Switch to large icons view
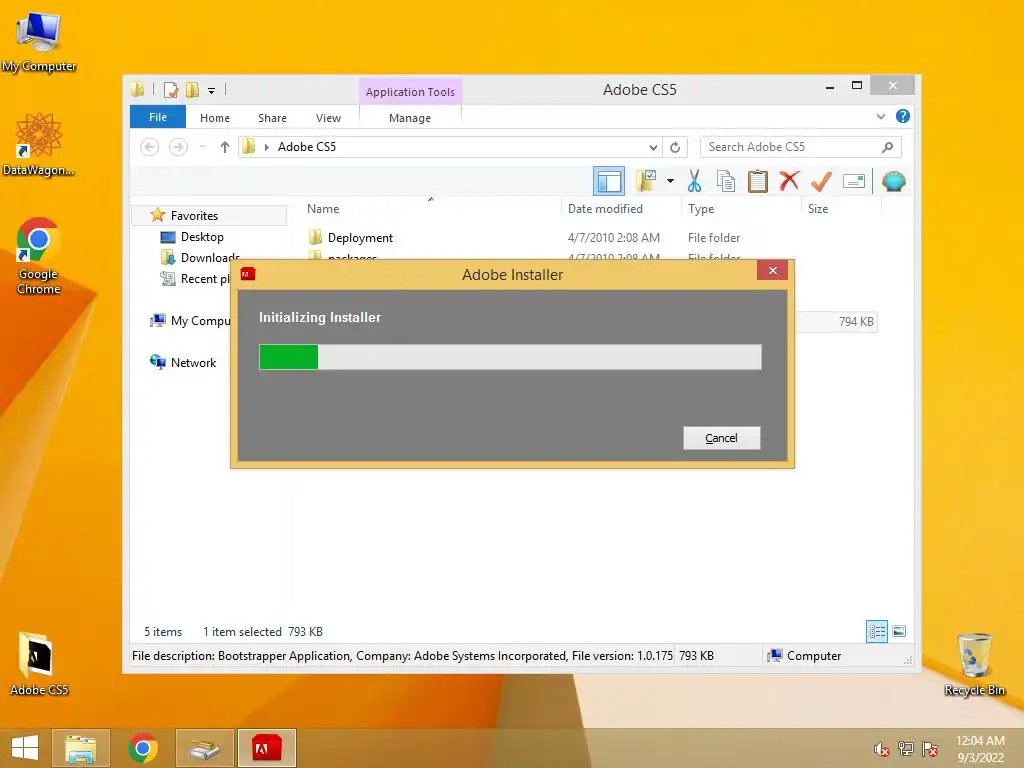Image resolution: width=1024 pixels, height=768 pixels. coord(899,631)
